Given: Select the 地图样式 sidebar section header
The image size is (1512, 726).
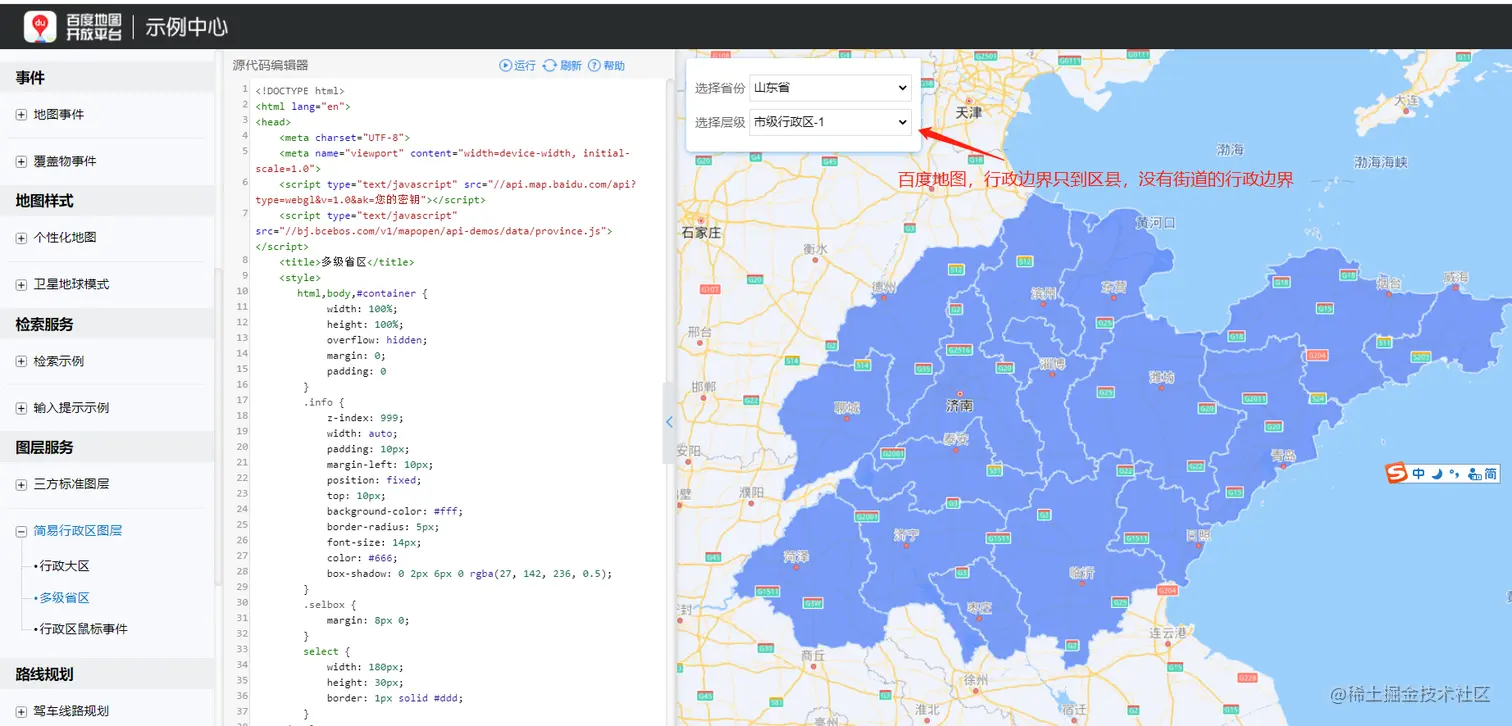Looking at the screenshot, I should tap(107, 201).
